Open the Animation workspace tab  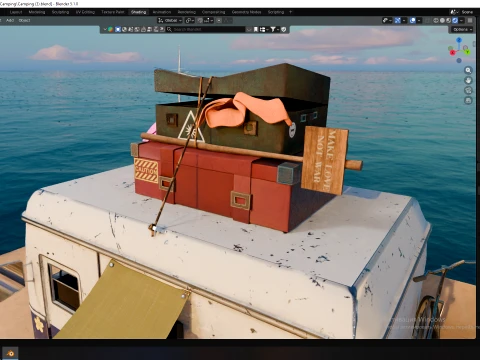click(x=162, y=12)
